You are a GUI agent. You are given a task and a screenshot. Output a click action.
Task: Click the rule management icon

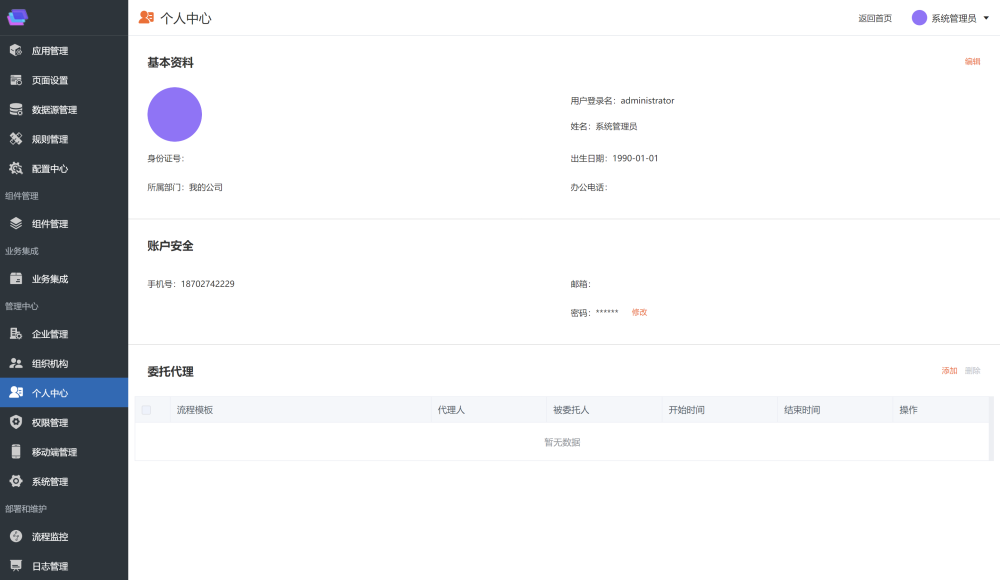tap(16, 139)
